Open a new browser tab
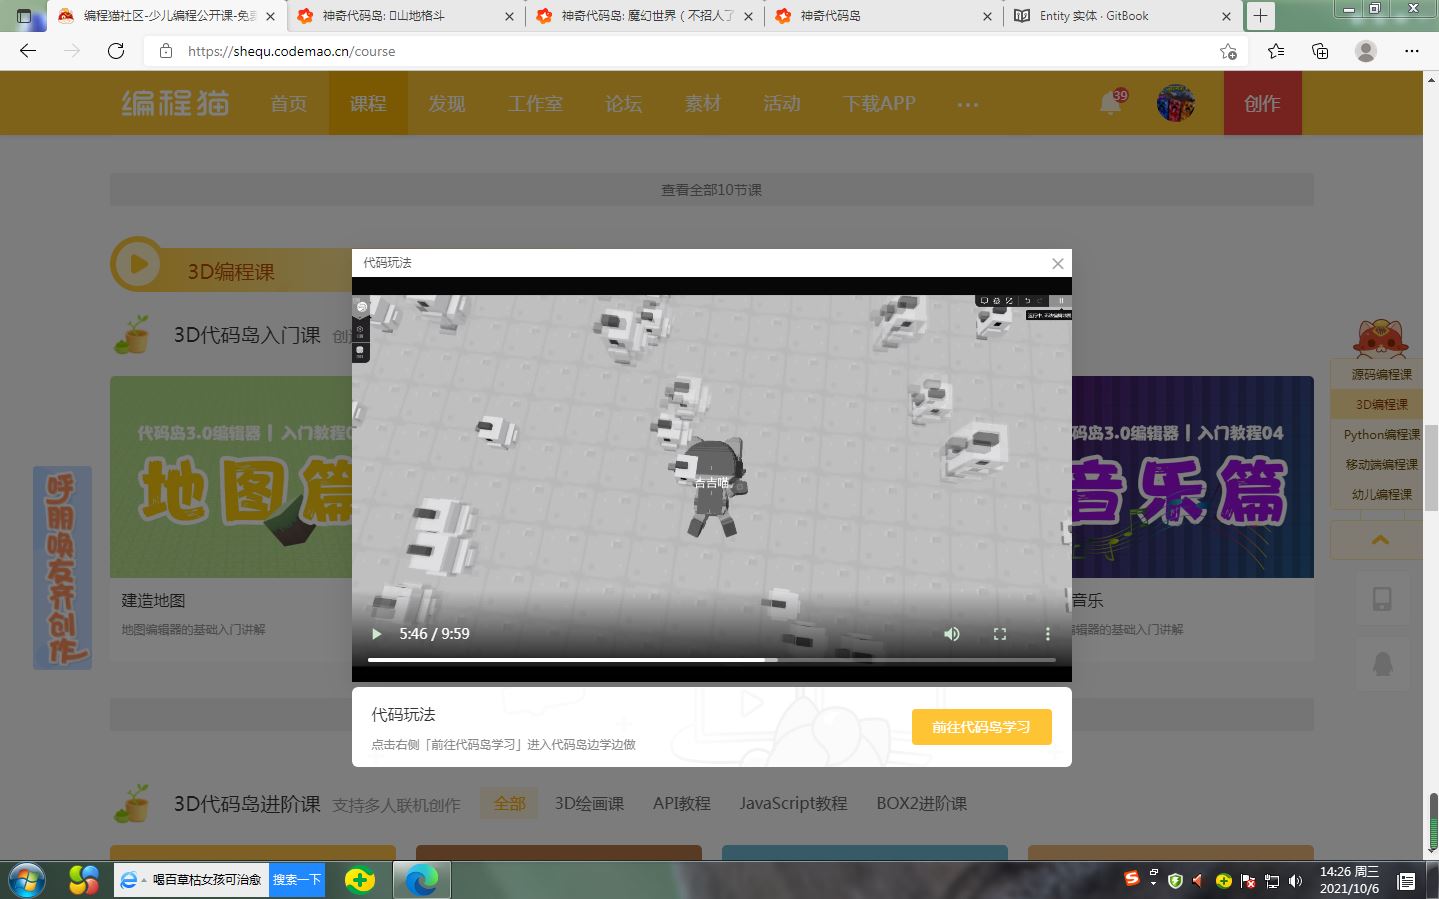 coord(1260,16)
